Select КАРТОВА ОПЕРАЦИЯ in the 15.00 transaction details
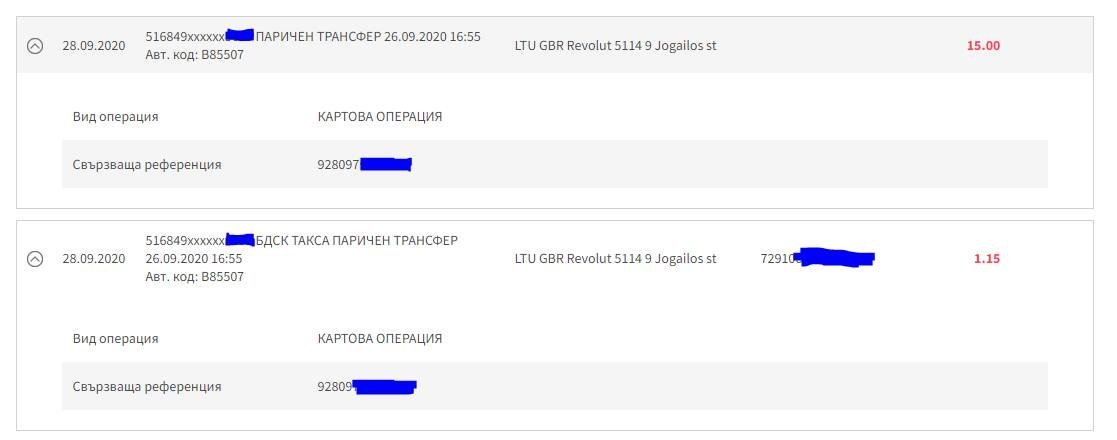The image size is (1117, 440). tap(380, 117)
